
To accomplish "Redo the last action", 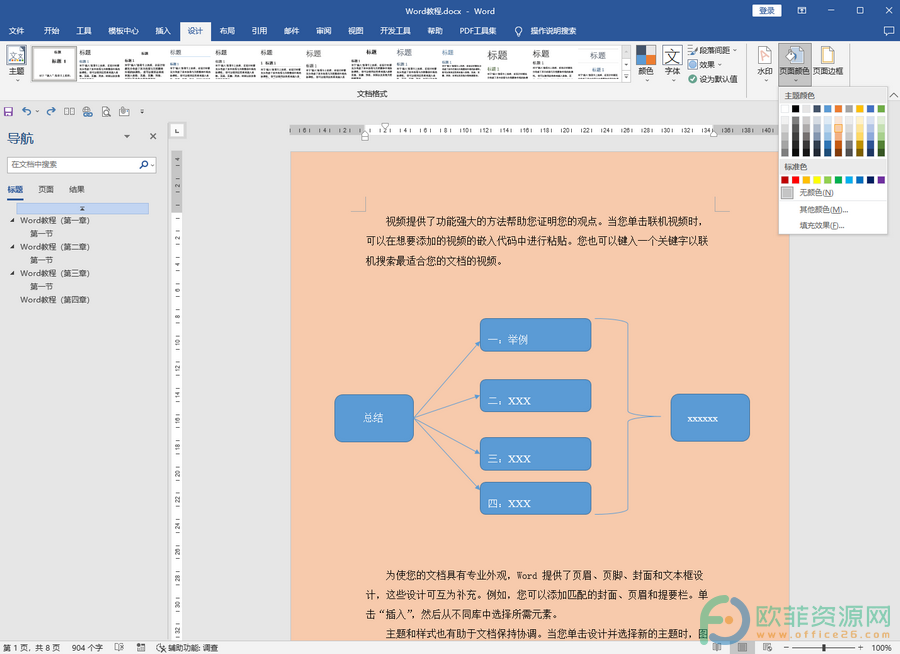I will [x=51, y=111].
